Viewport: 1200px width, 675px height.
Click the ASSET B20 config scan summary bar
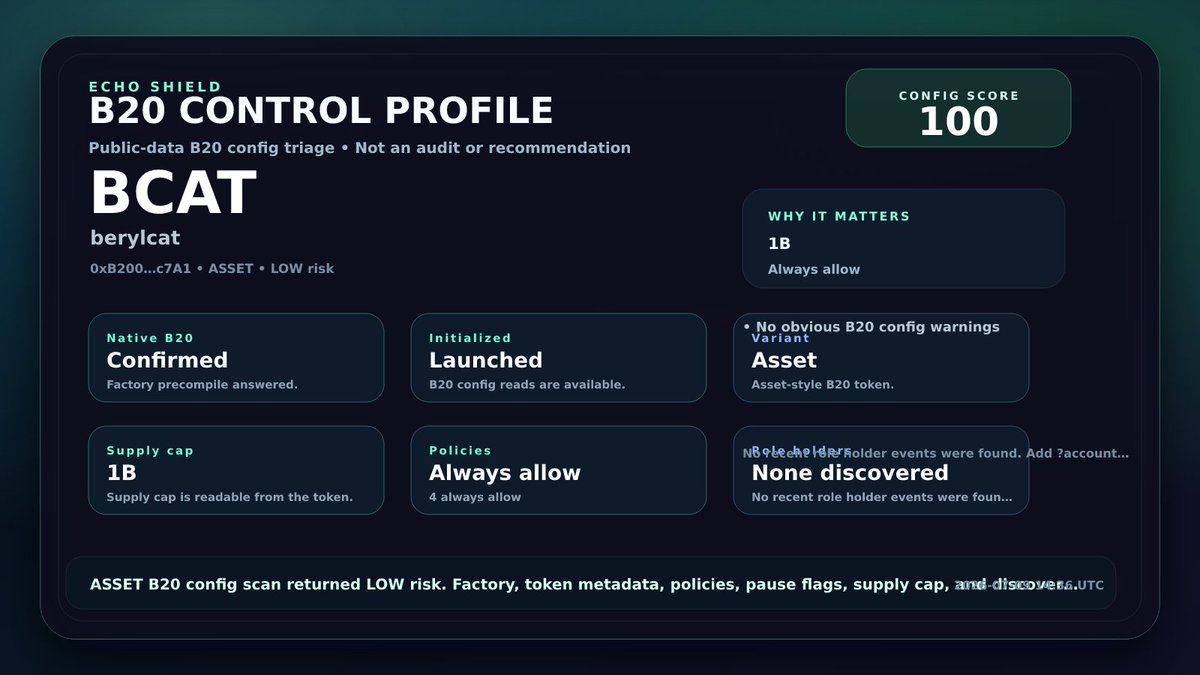click(x=590, y=584)
